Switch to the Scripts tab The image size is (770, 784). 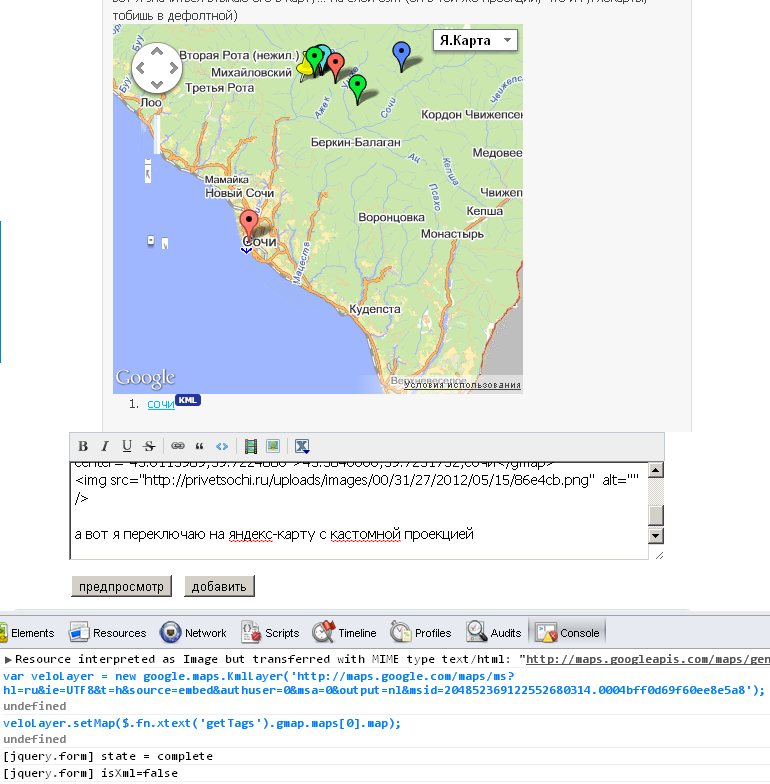click(270, 633)
